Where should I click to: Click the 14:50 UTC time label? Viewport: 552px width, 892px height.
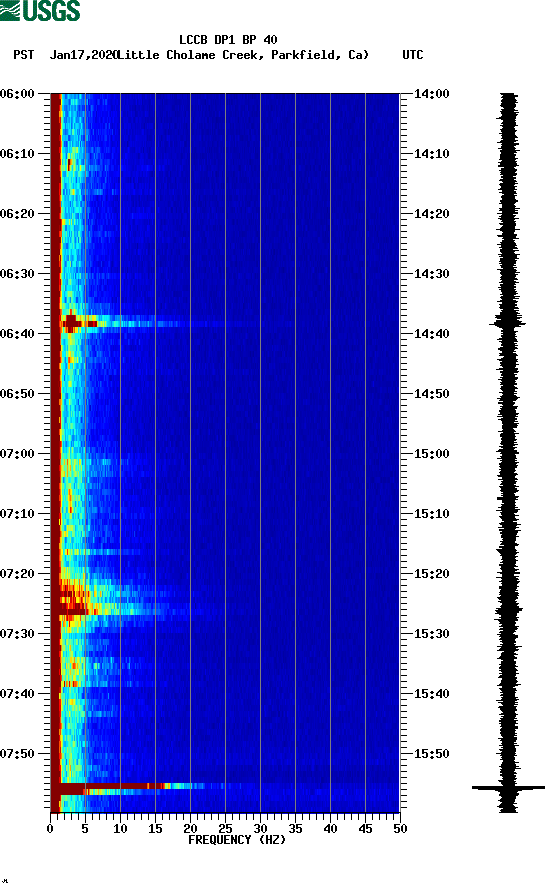pos(431,394)
